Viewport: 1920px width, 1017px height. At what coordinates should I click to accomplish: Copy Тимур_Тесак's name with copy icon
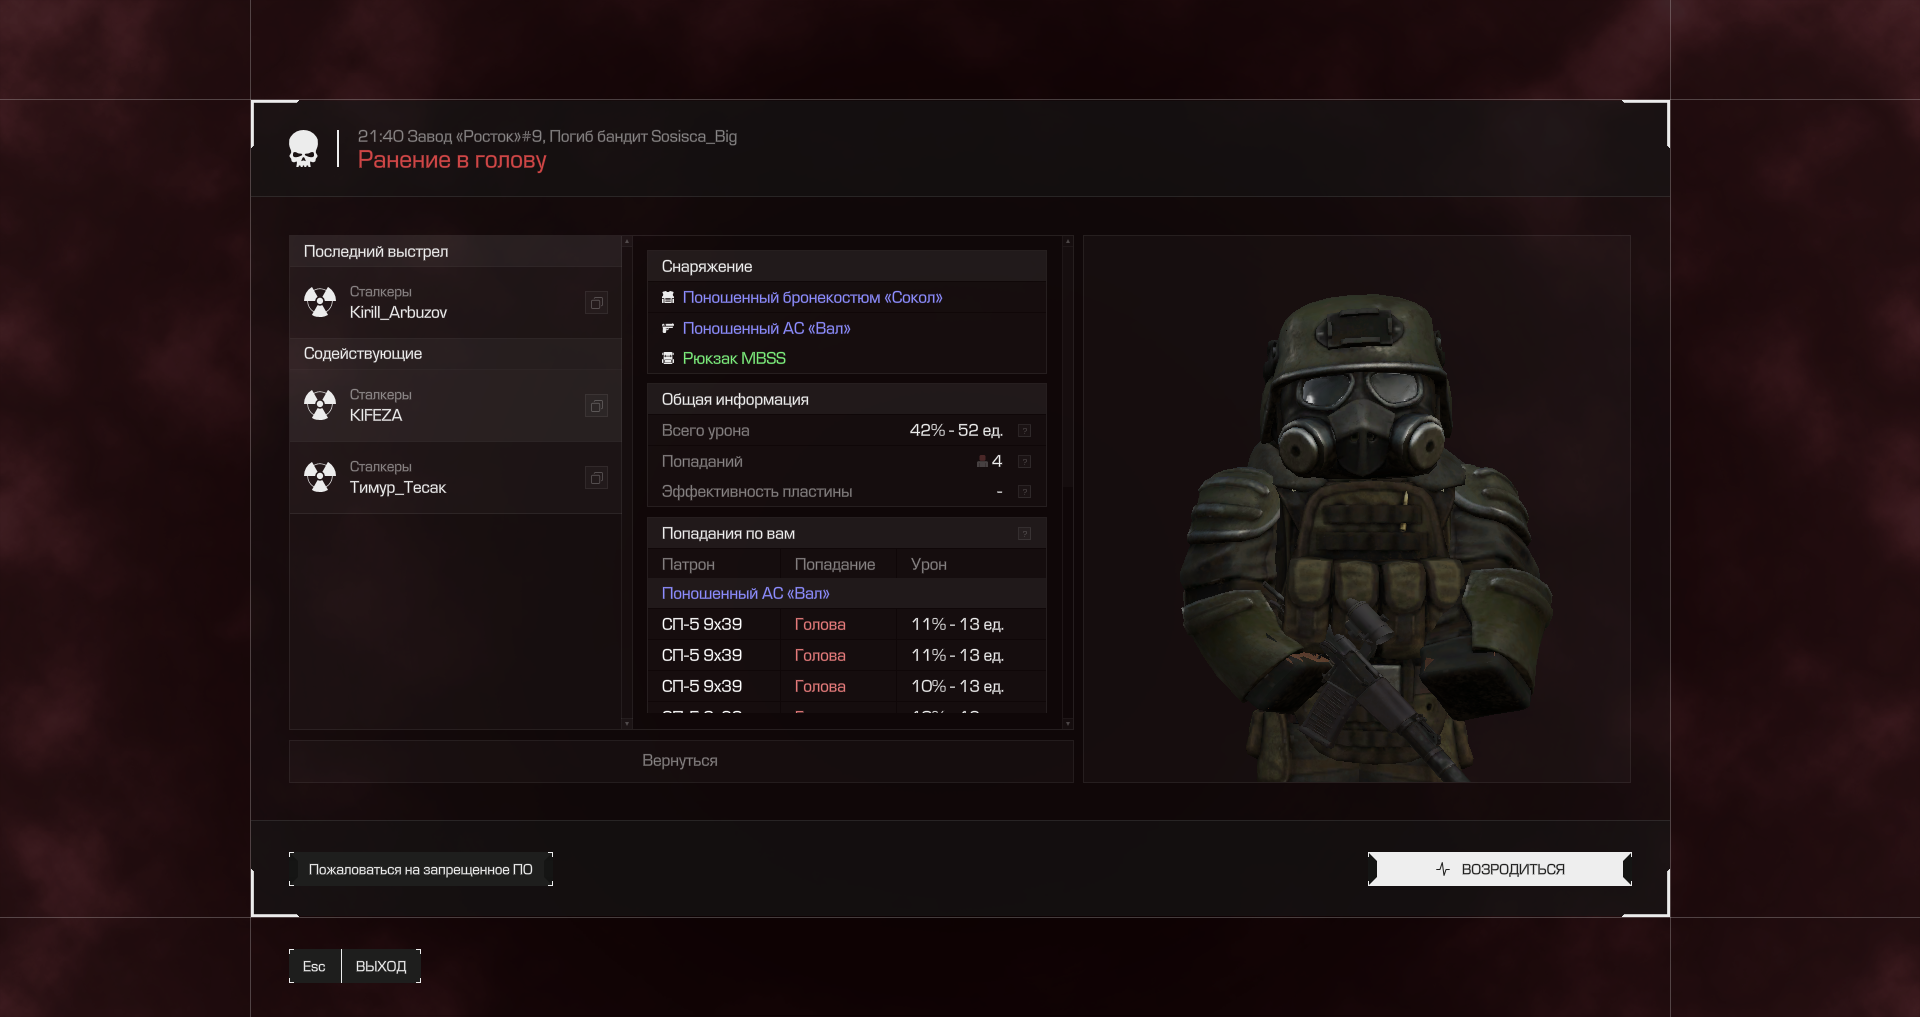(x=596, y=477)
